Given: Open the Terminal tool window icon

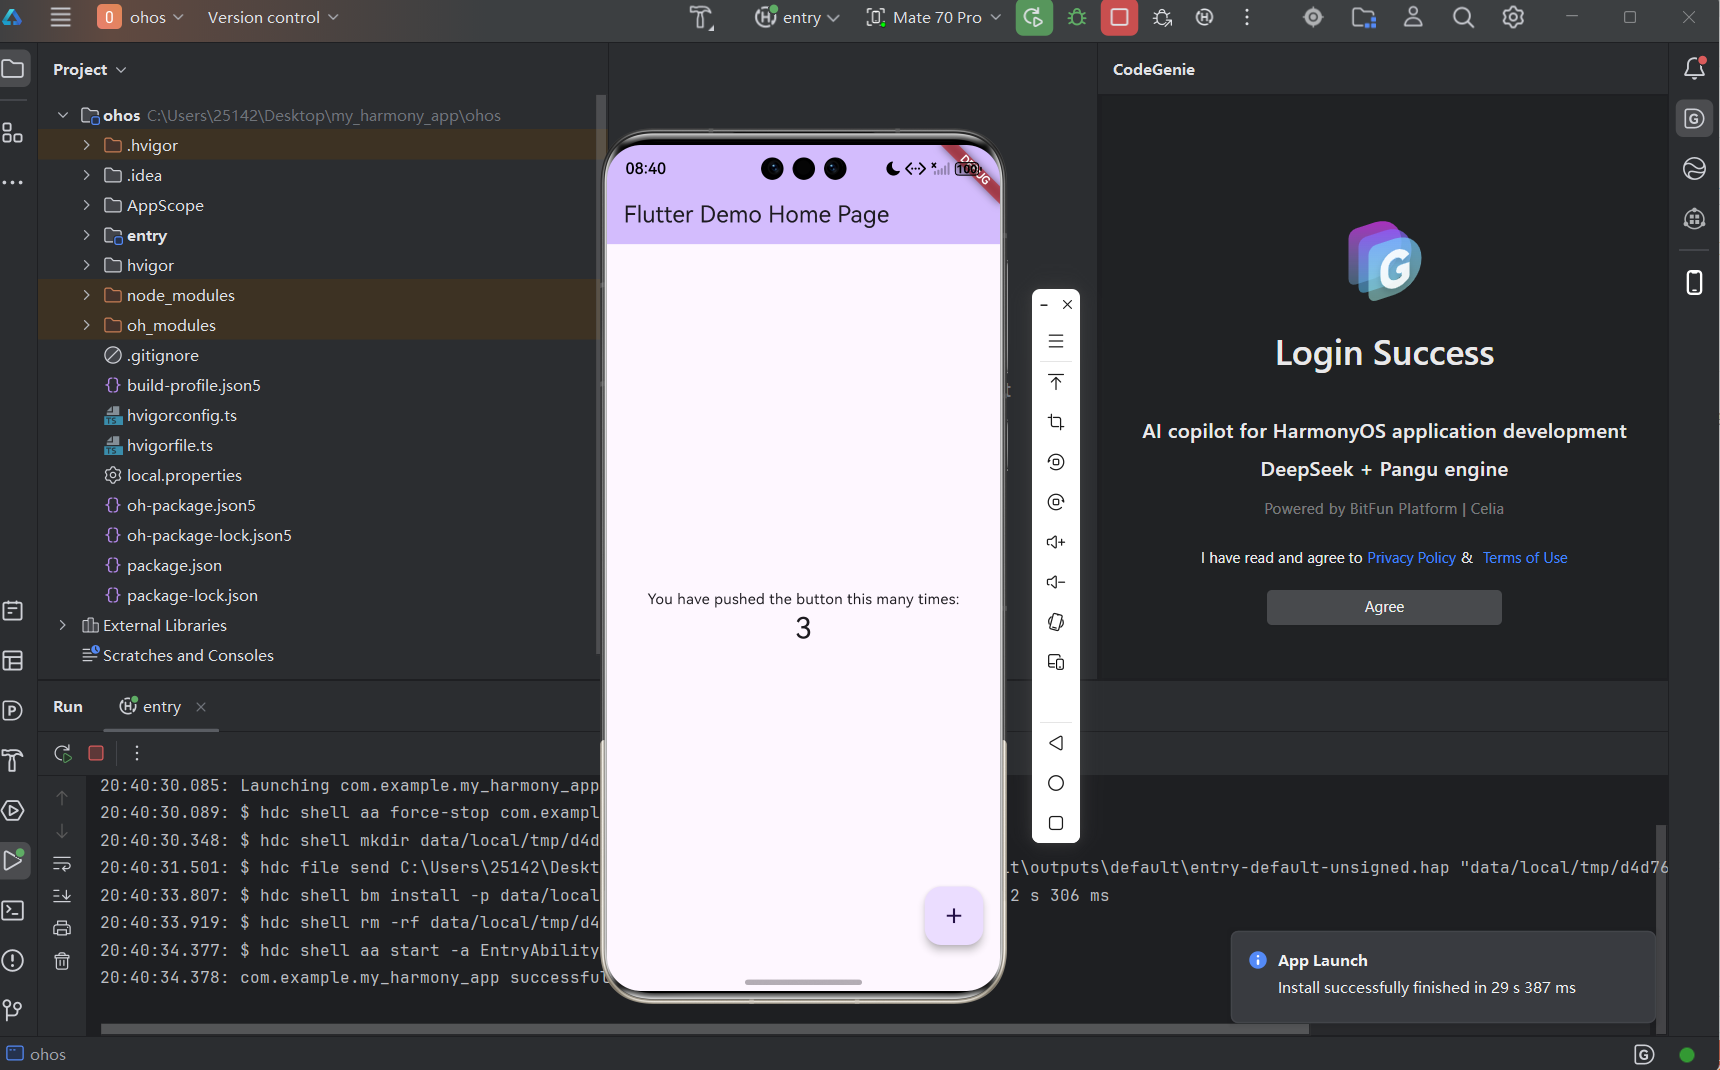Looking at the screenshot, I should click(x=13, y=910).
